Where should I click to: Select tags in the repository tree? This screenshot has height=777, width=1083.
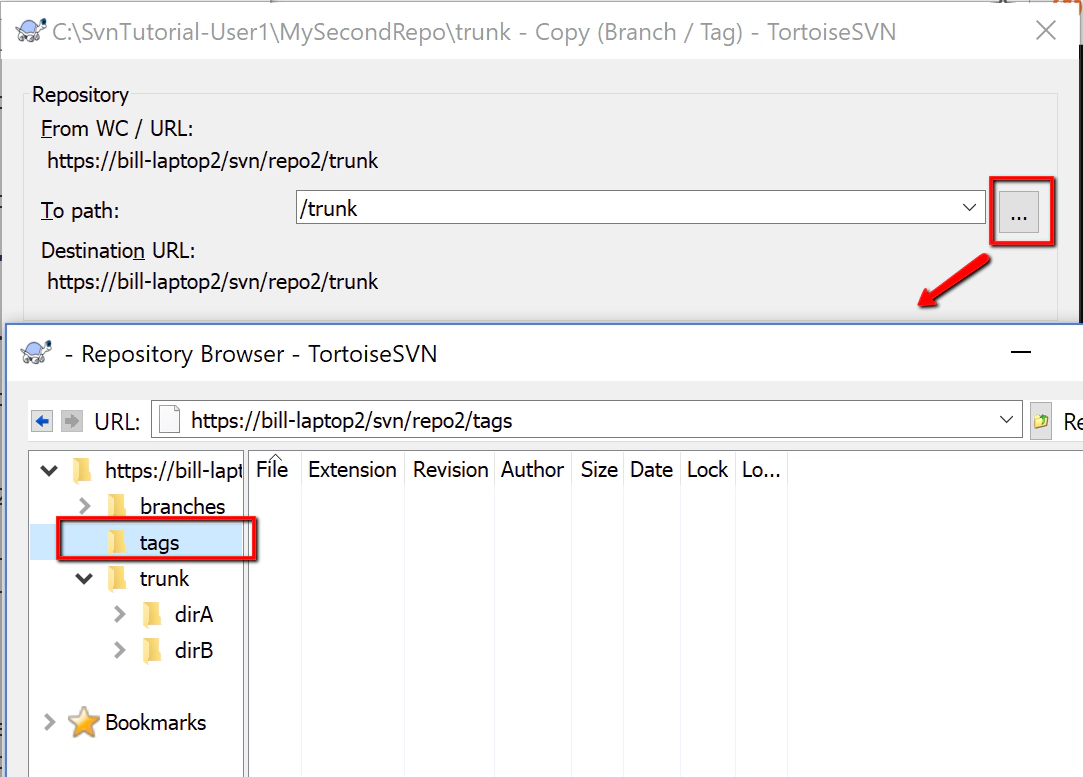coord(158,542)
